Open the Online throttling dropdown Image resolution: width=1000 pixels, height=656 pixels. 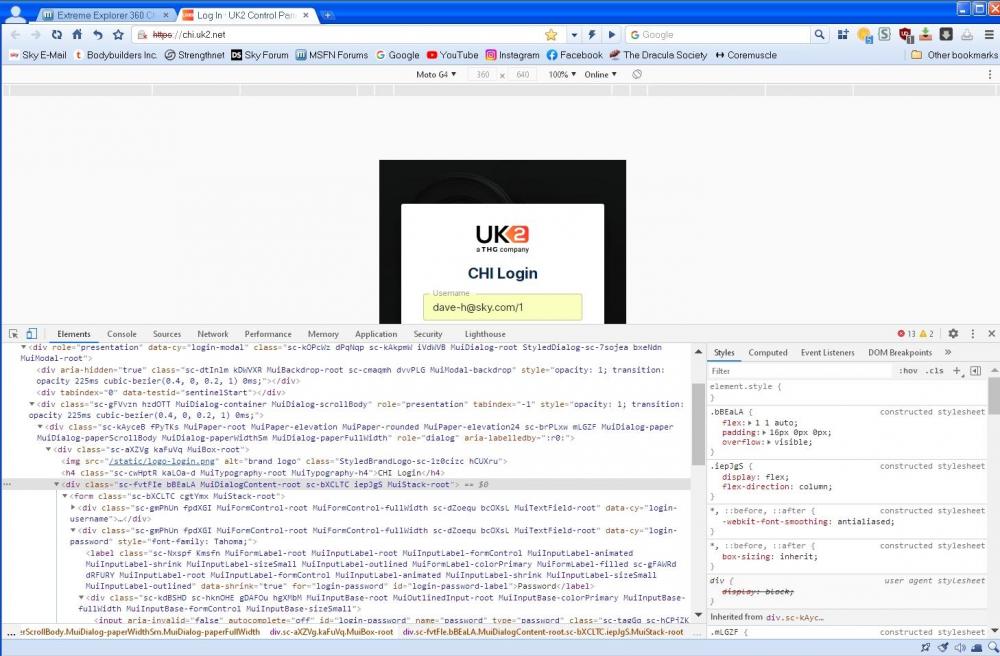(600, 74)
